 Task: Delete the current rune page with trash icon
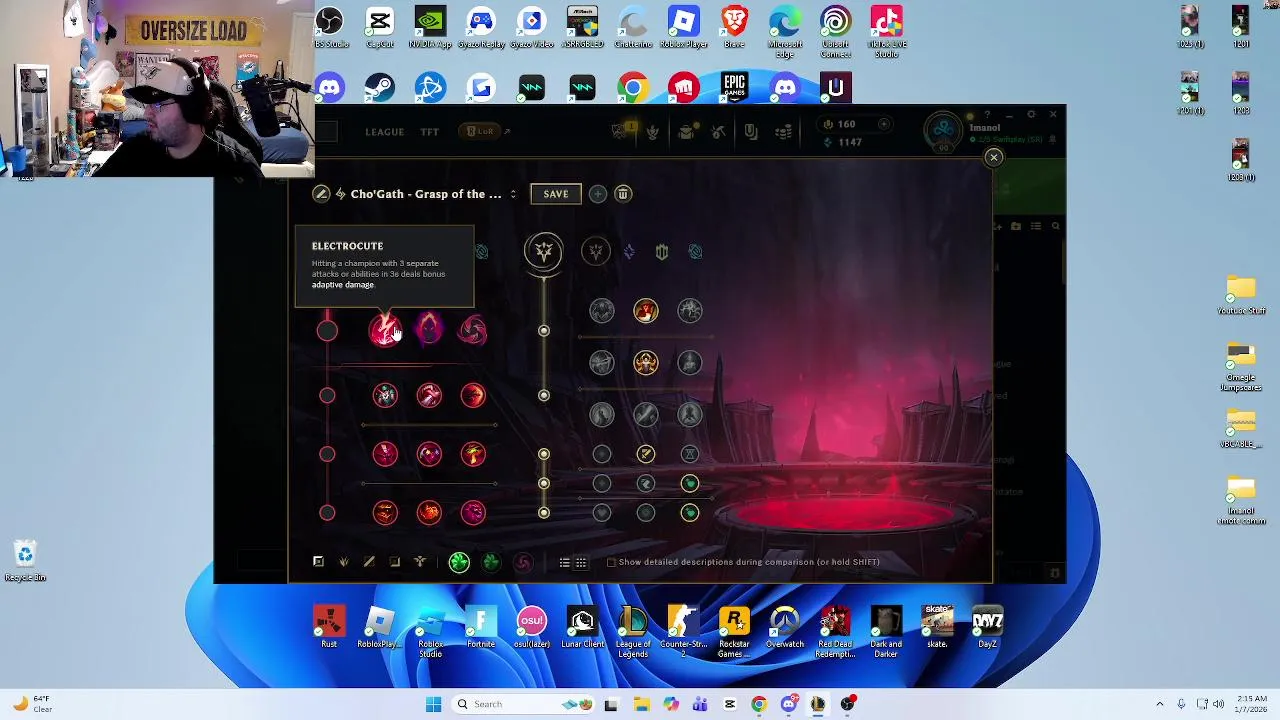[623, 194]
